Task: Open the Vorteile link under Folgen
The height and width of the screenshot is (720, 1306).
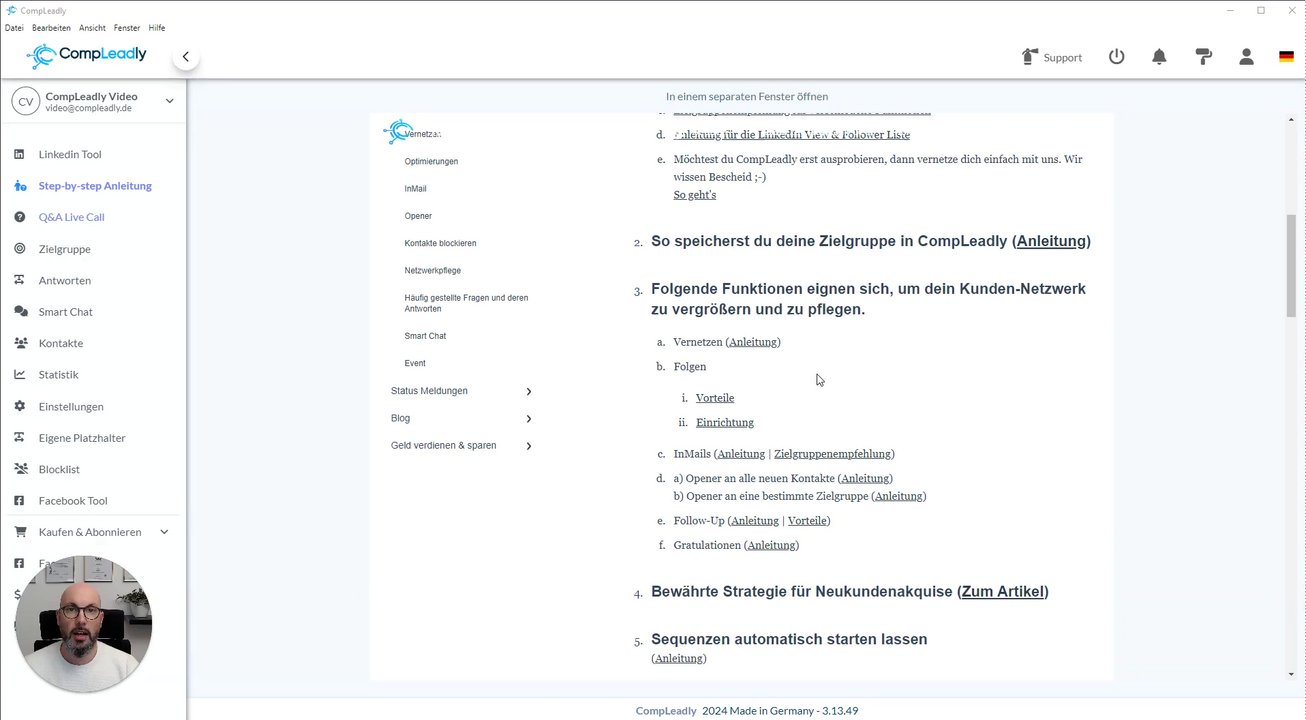Action: pos(715,398)
